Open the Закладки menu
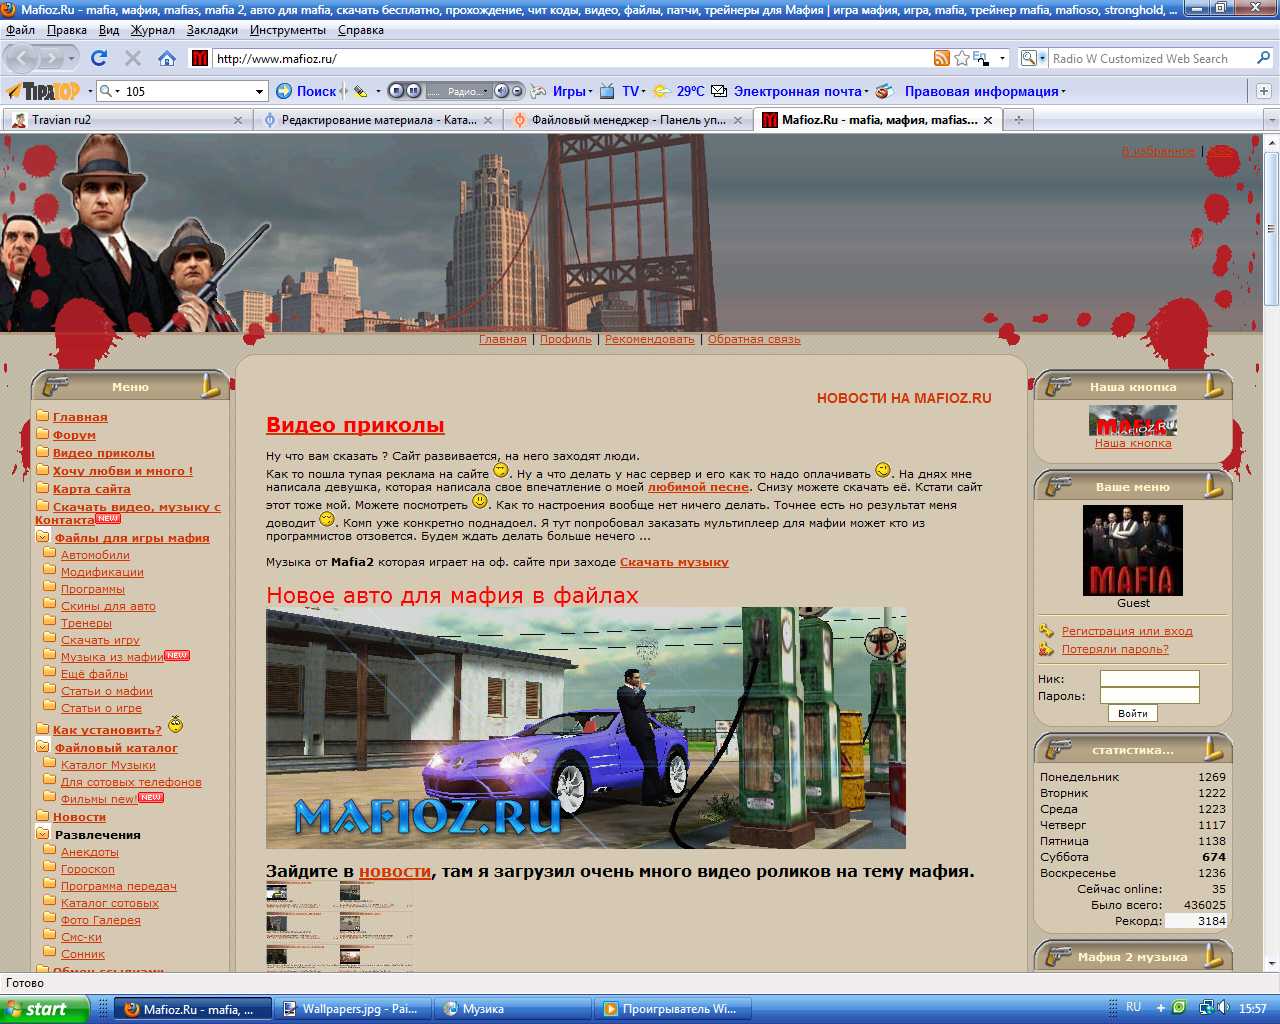This screenshot has width=1280, height=1024. tap(212, 30)
